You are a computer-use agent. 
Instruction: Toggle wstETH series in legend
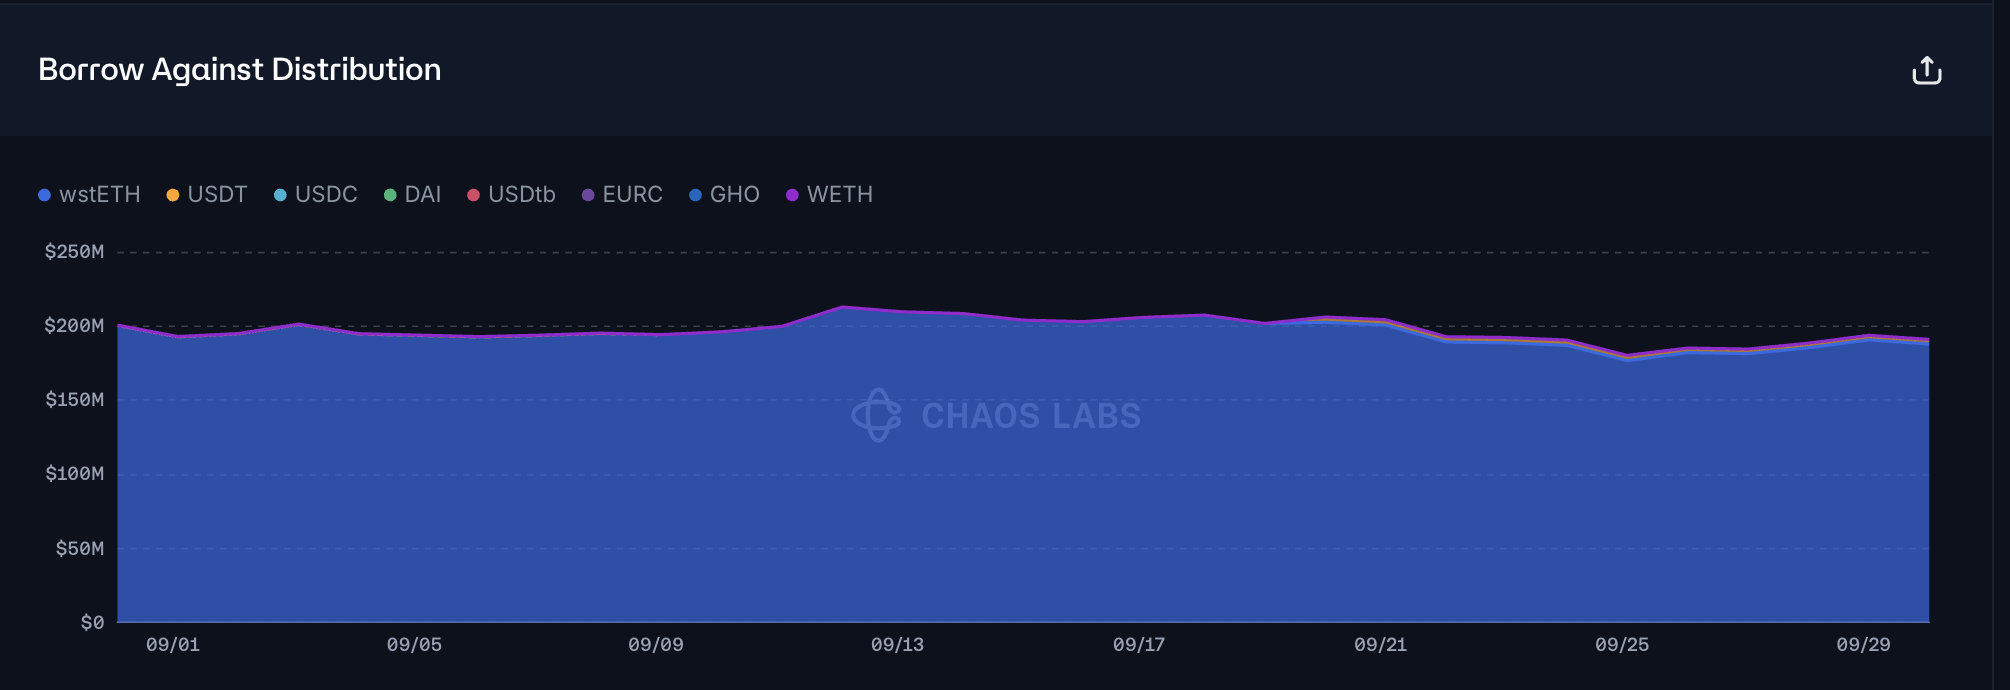tap(89, 195)
